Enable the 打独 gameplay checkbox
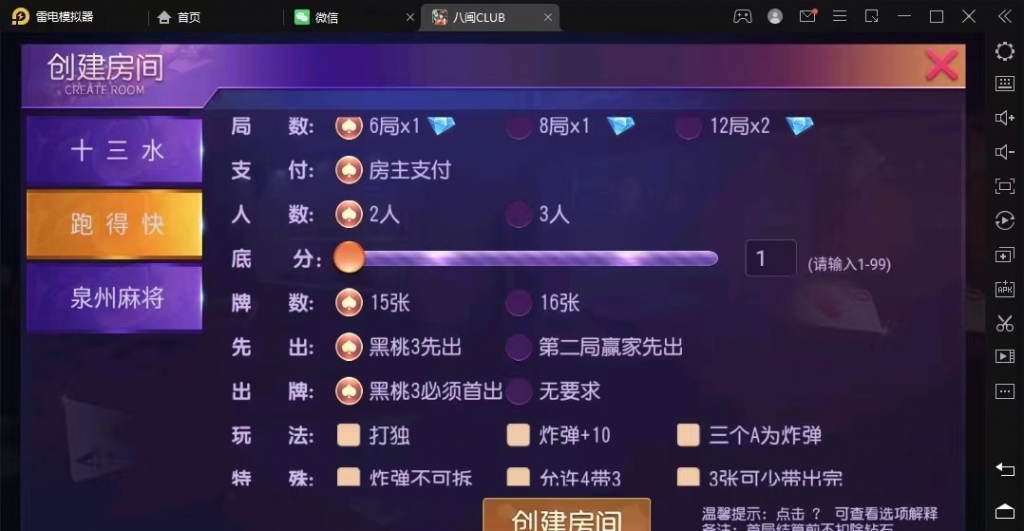Screen dimensions: 1024x531 [x=348, y=435]
